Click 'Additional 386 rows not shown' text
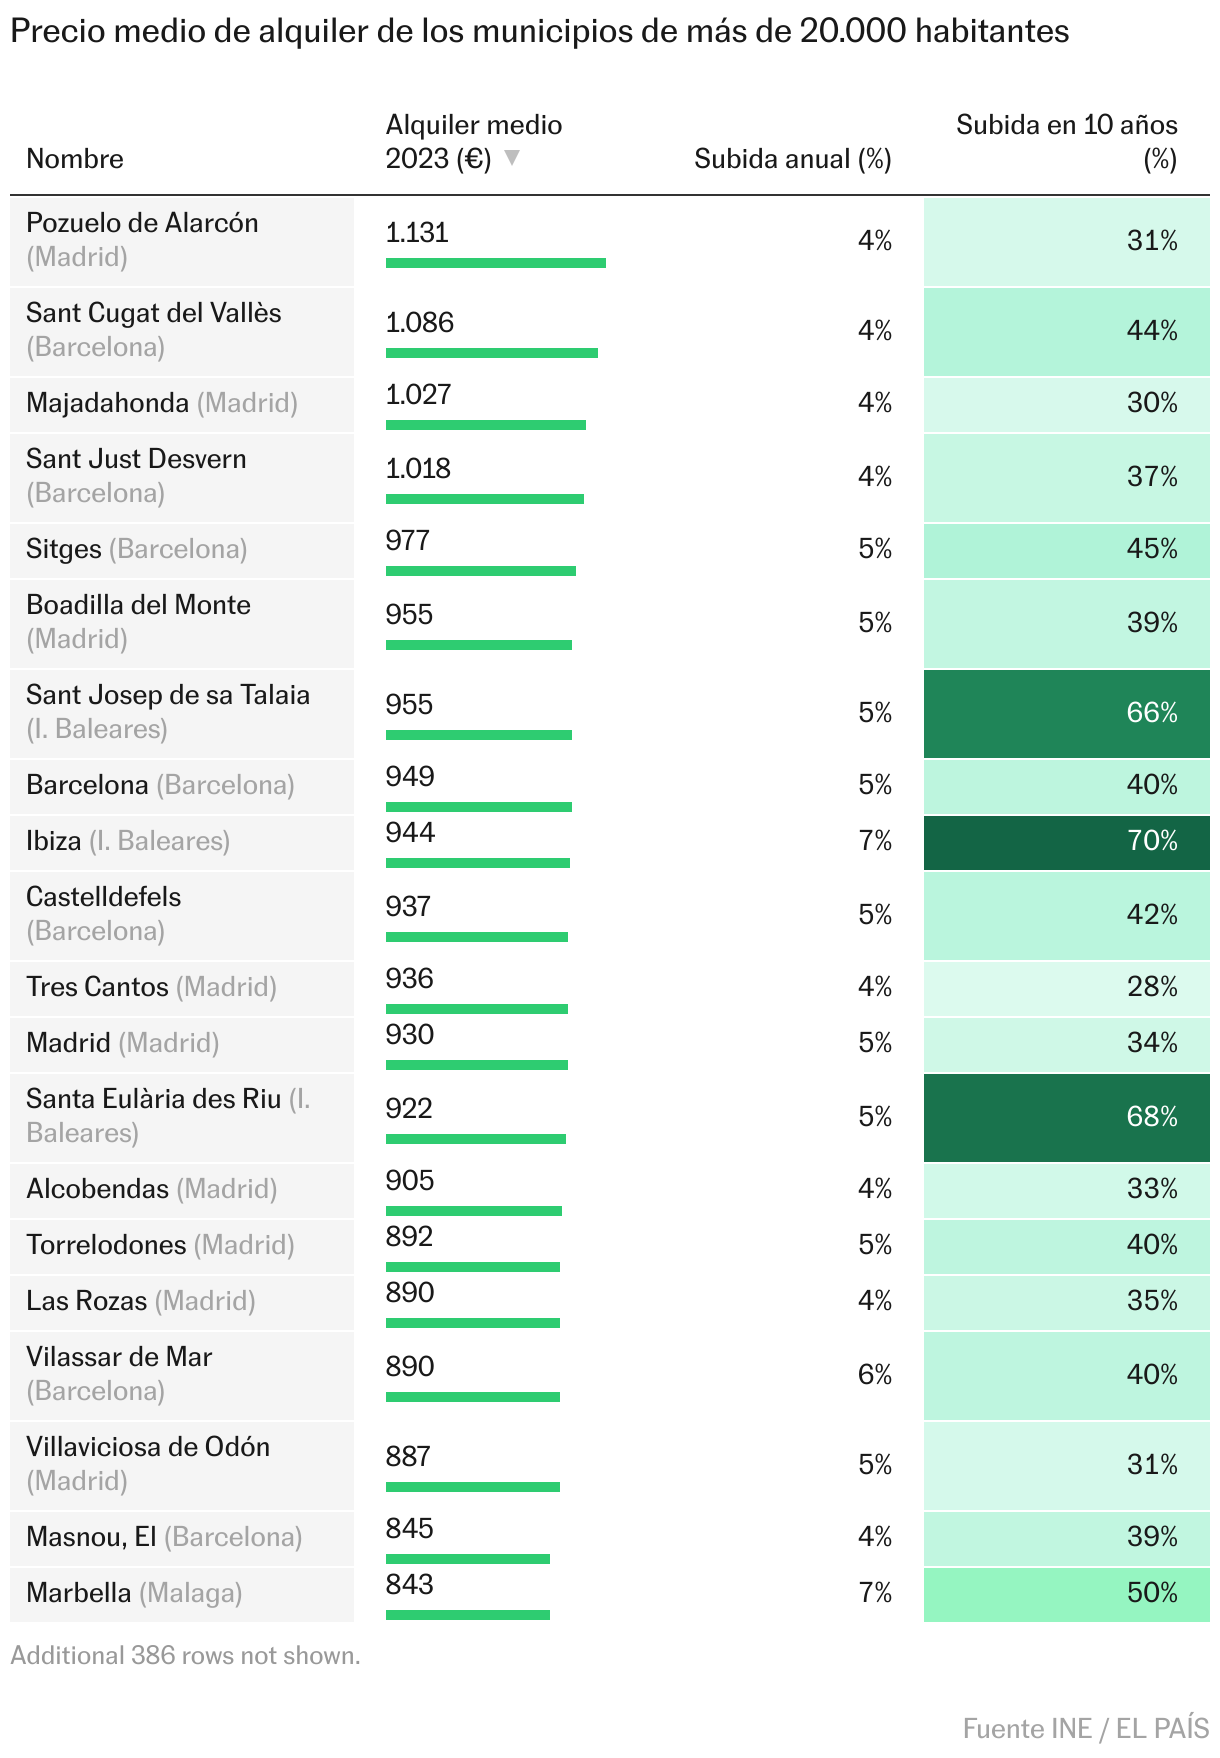 (x=185, y=1655)
